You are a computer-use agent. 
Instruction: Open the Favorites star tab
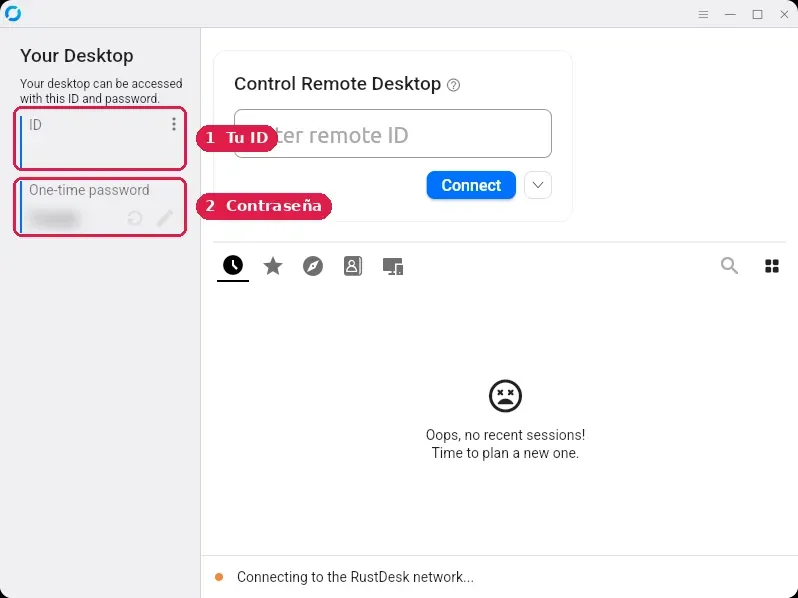(273, 266)
